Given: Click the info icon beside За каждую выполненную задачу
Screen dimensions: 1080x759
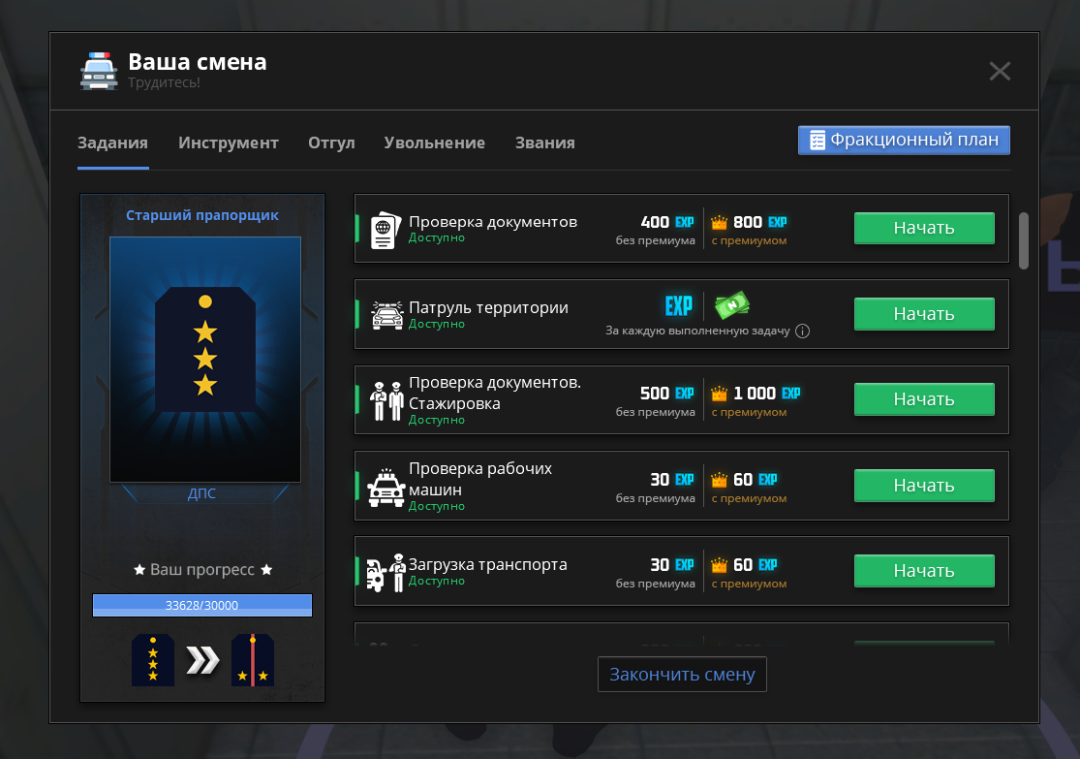Looking at the screenshot, I should click(x=802, y=331).
